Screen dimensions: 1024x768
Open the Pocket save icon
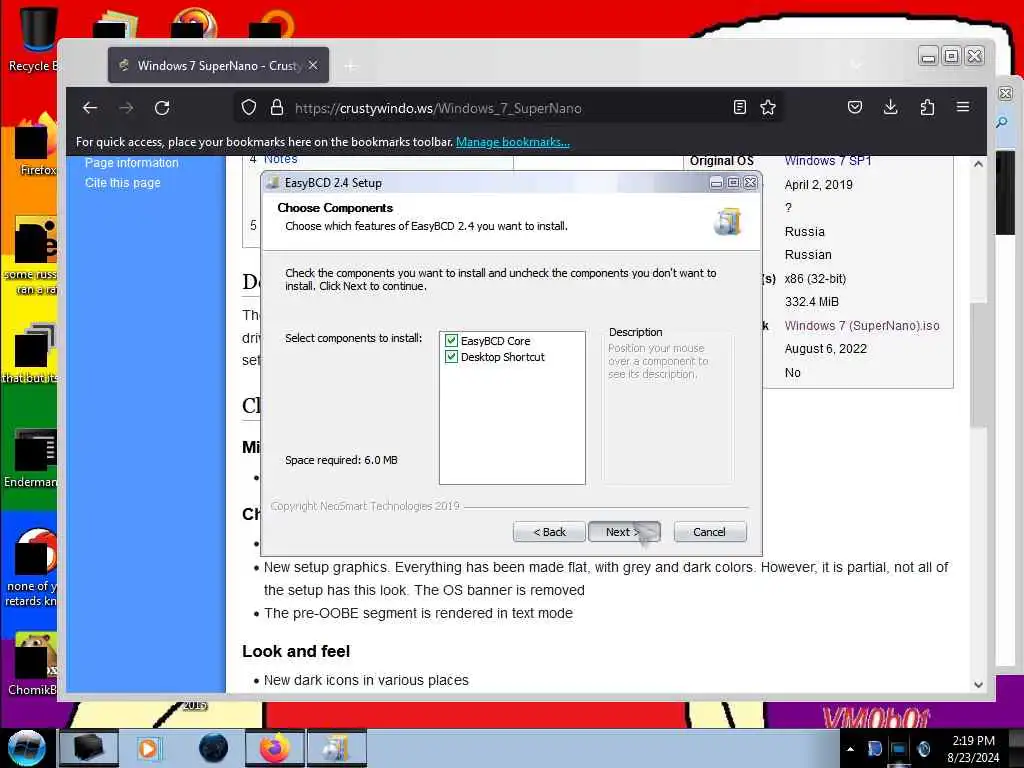(855, 107)
